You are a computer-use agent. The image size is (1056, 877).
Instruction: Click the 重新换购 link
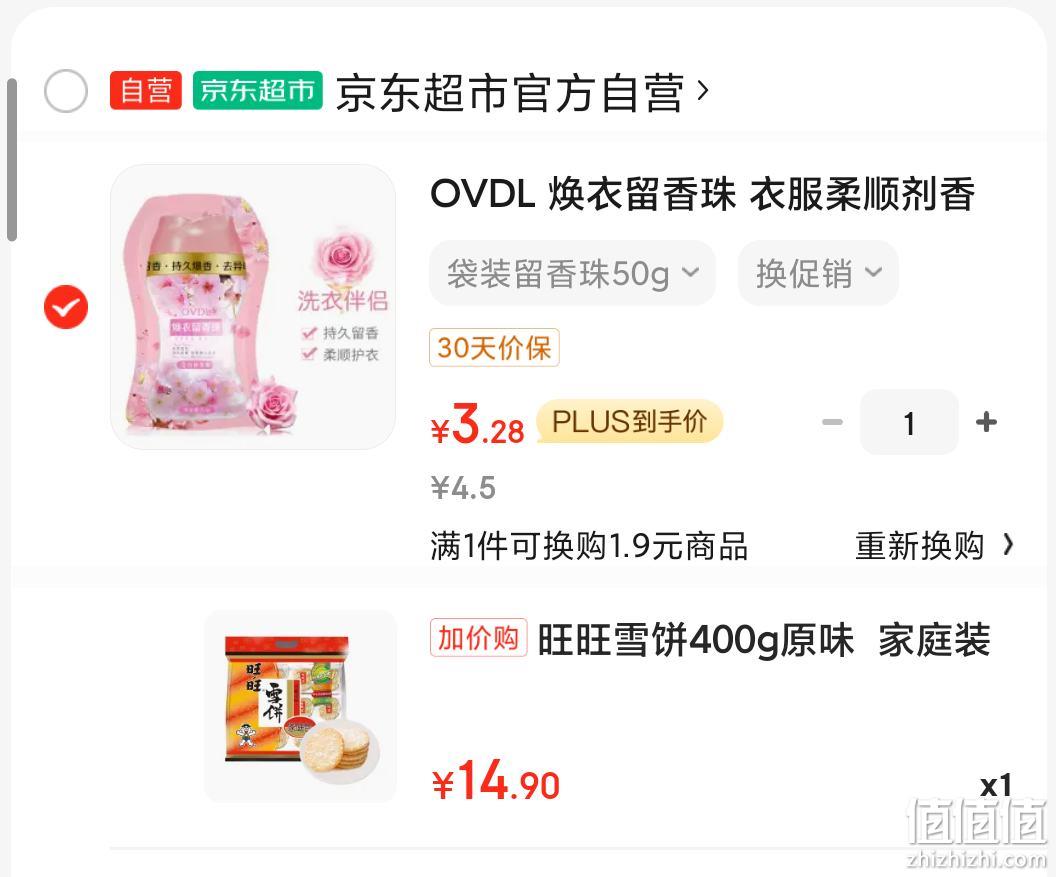(919, 545)
